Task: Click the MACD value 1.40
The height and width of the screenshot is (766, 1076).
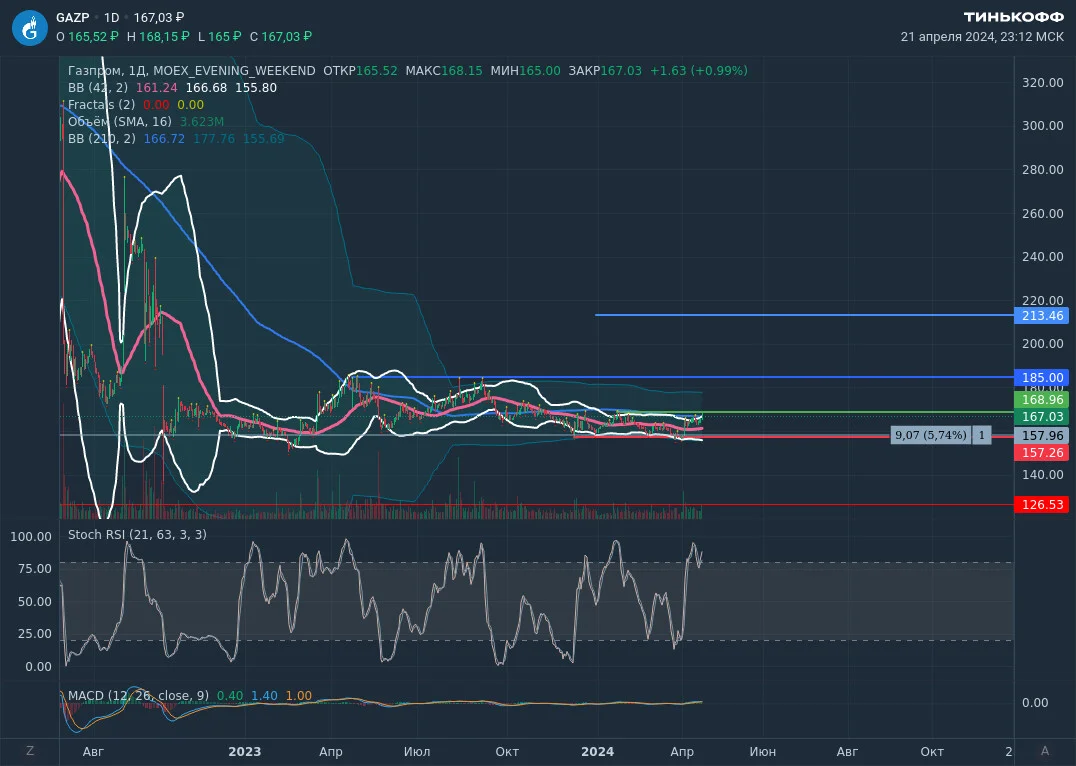Action: (x=264, y=696)
